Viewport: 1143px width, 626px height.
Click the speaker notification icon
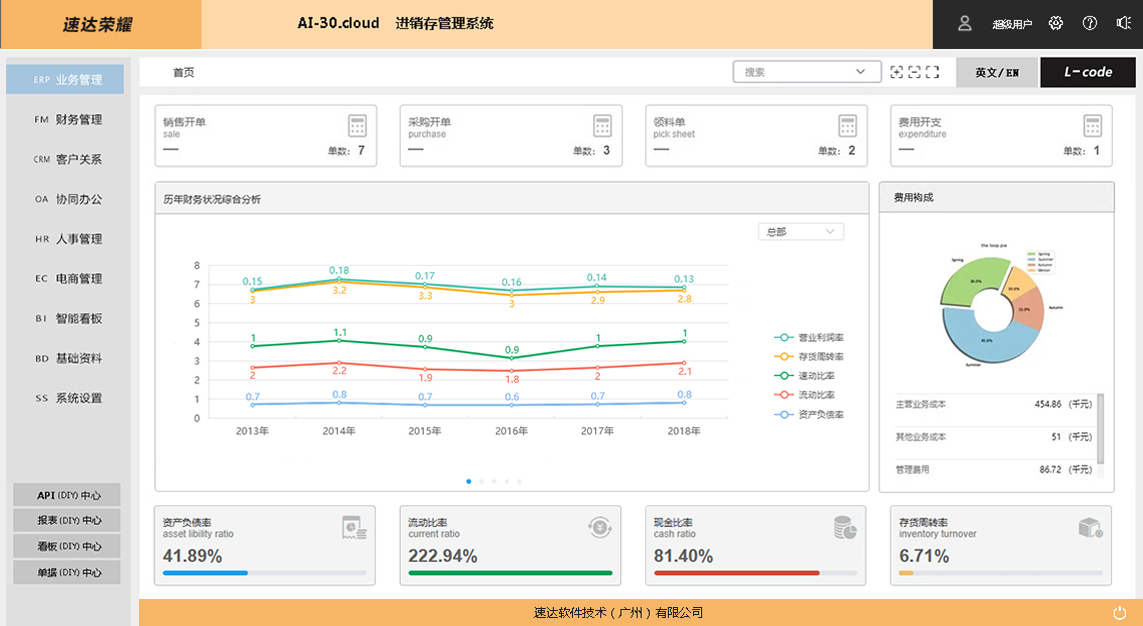click(x=1123, y=23)
